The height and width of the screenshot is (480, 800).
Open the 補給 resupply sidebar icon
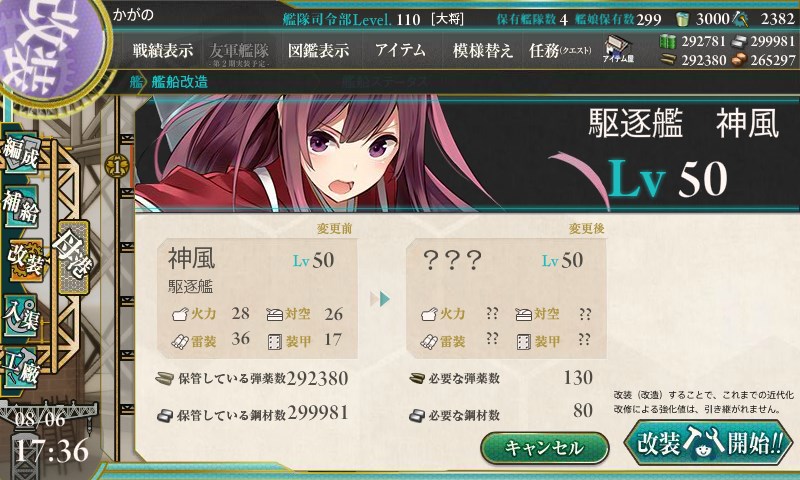20,205
